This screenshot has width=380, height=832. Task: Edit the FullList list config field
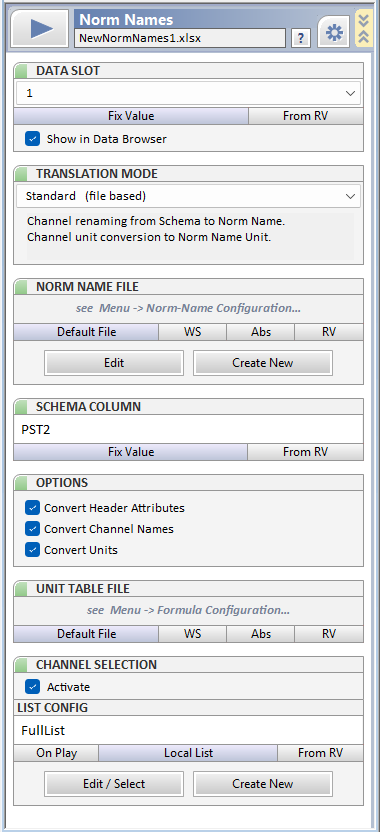click(x=188, y=731)
